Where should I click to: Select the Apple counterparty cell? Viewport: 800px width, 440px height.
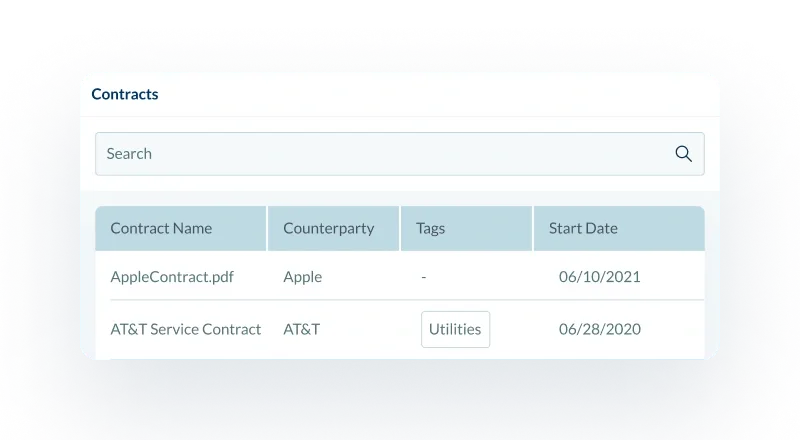click(x=303, y=277)
